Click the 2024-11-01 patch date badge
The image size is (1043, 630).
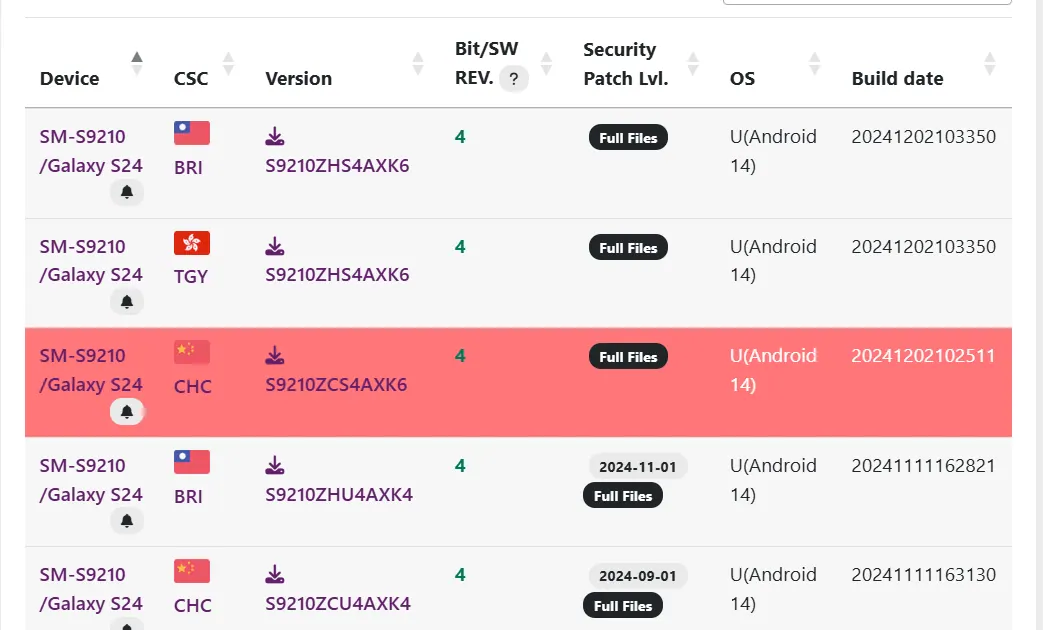click(637, 467)
